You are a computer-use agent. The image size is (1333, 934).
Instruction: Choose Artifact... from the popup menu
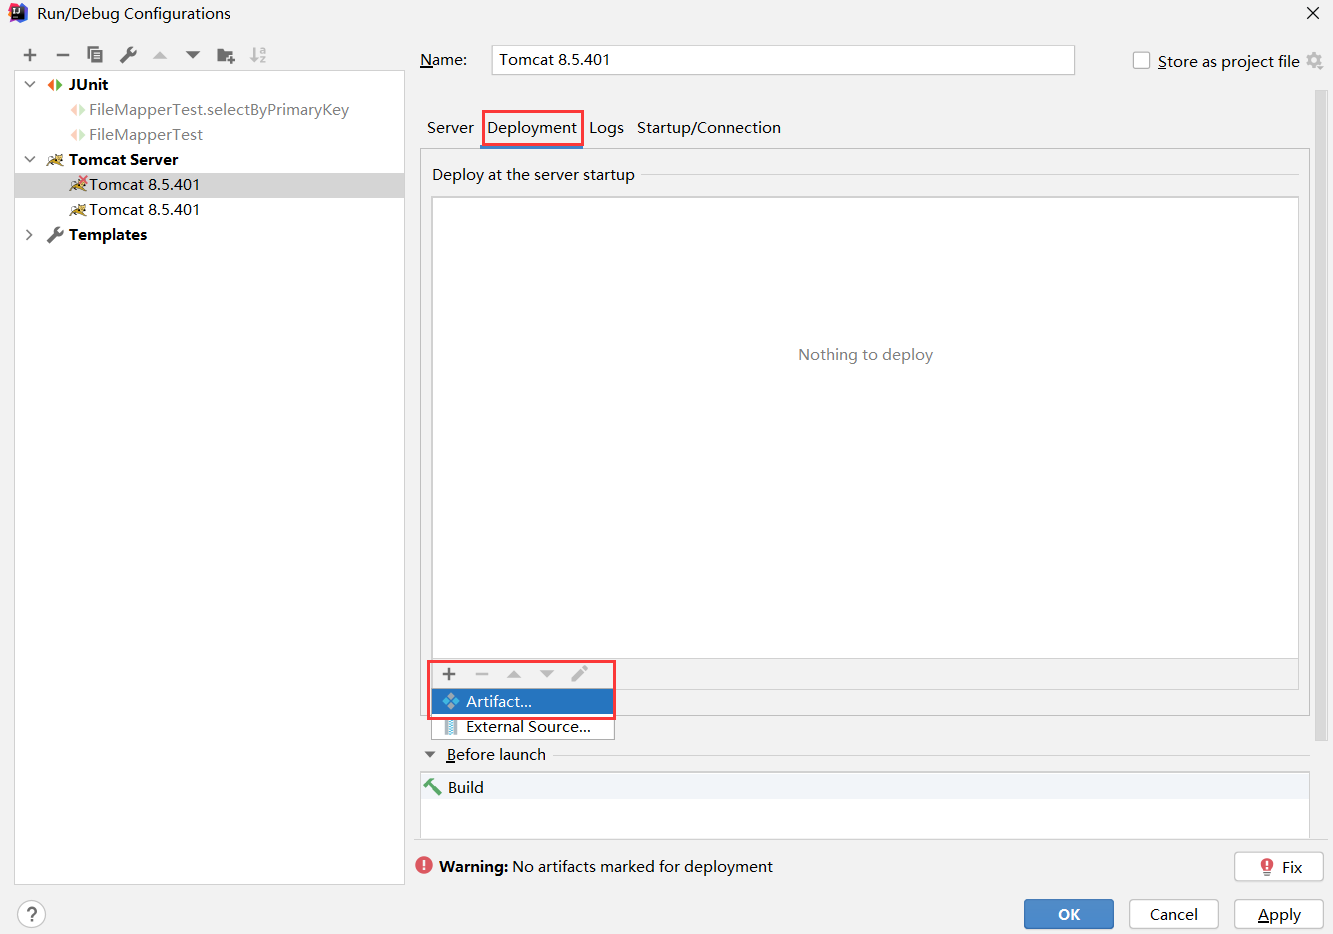(523, 702)
